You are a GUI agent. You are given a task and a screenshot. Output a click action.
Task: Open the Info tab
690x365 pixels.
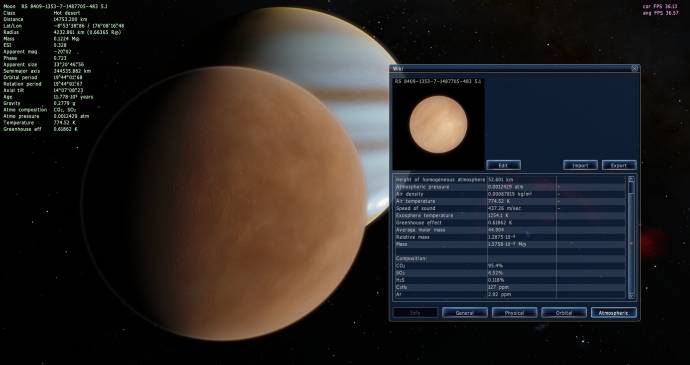click(415, 313)
